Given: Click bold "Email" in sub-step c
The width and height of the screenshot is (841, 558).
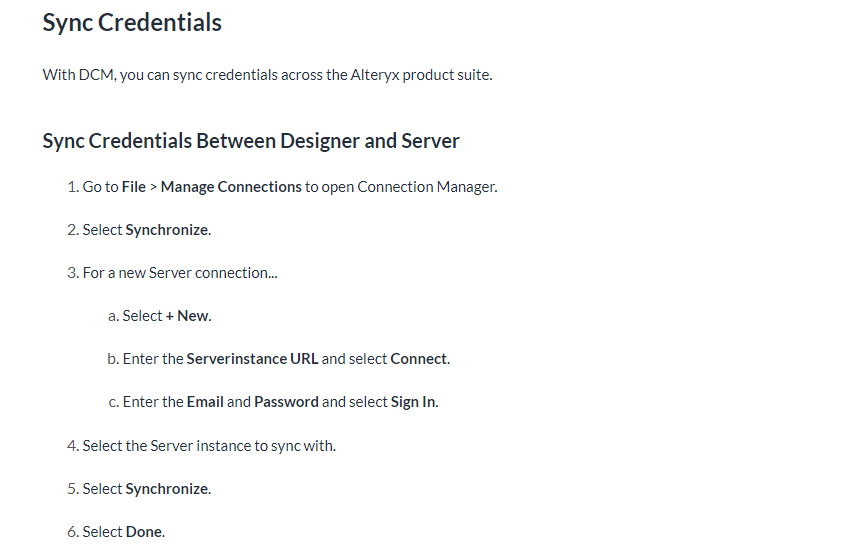Looking at the screenshot, I should tap(205, 402).
